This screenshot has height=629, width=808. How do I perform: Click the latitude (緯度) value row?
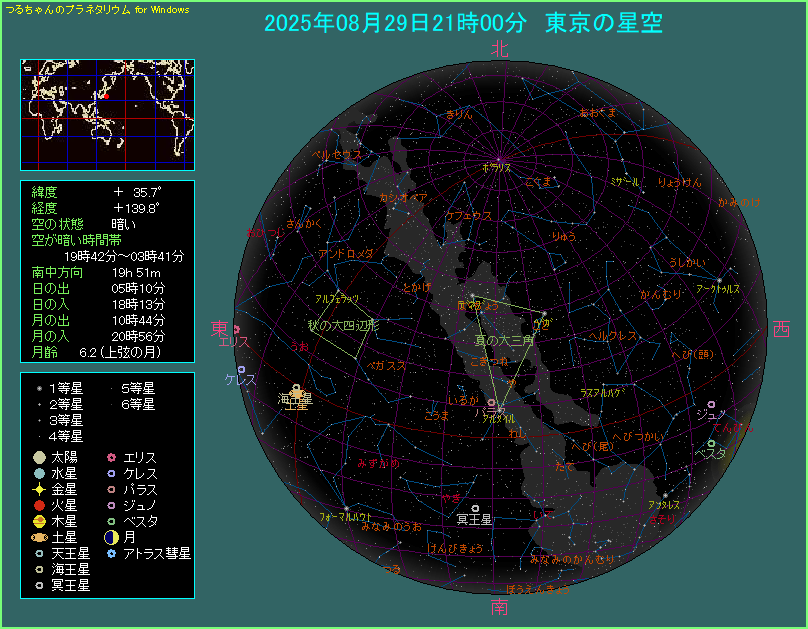(107, 191)
